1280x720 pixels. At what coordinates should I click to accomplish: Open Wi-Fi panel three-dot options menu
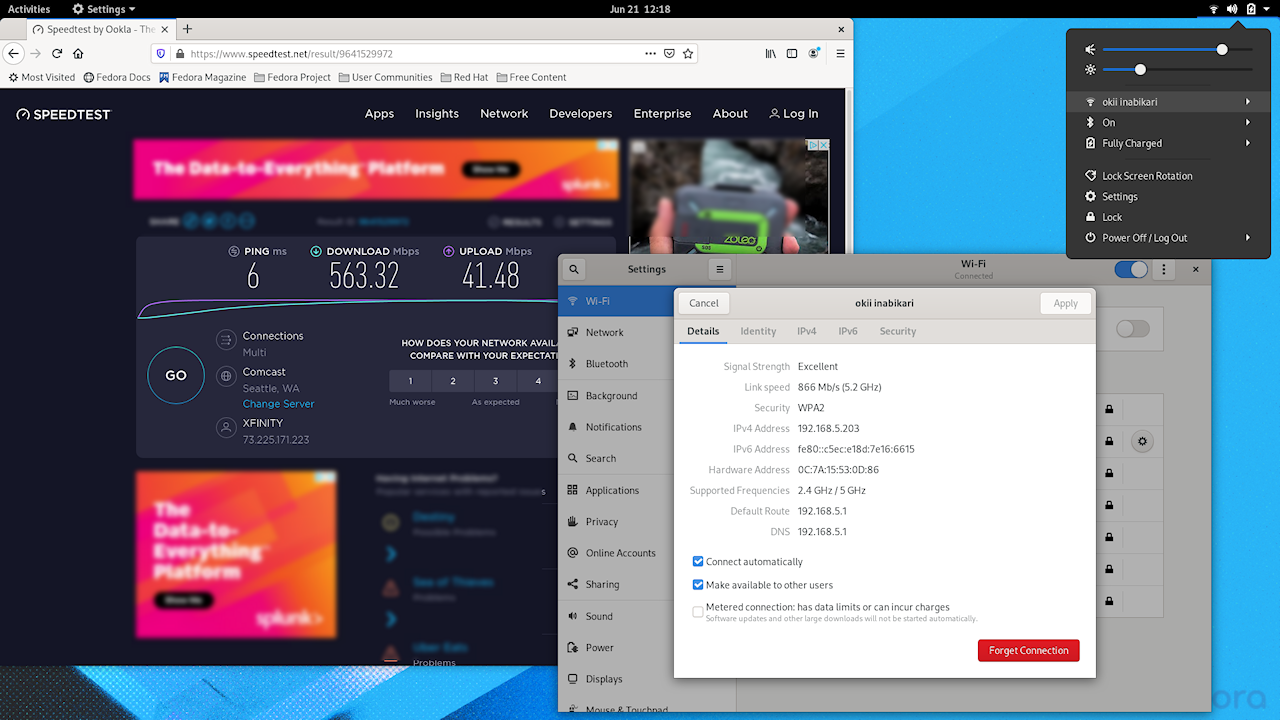(x=1164, y=269)
